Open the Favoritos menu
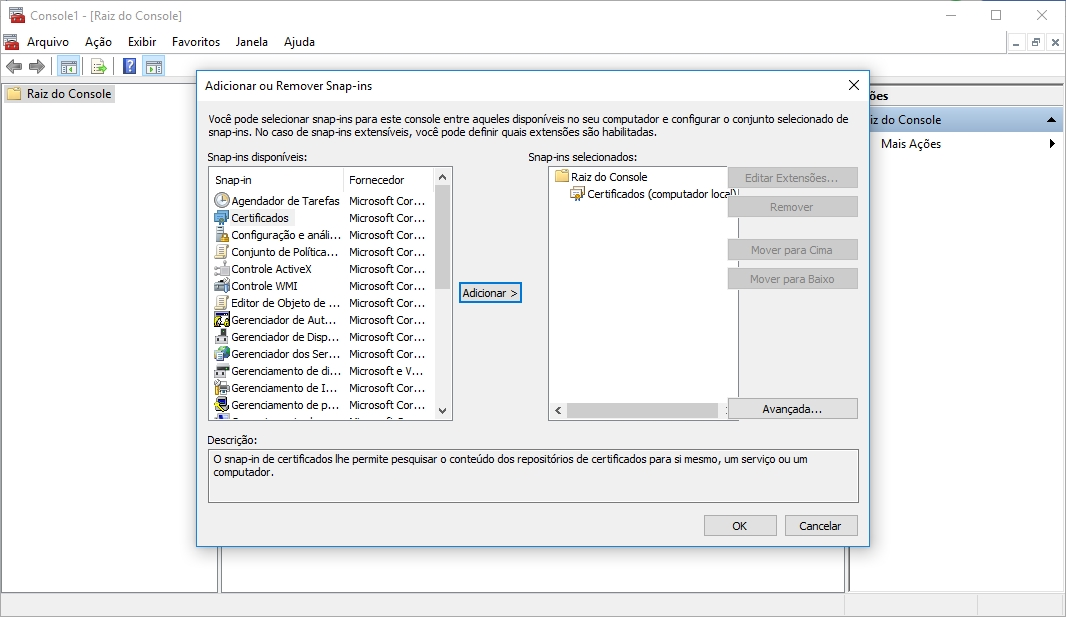The width and height of the screenshot is (1066, 617). coord(196,41)
